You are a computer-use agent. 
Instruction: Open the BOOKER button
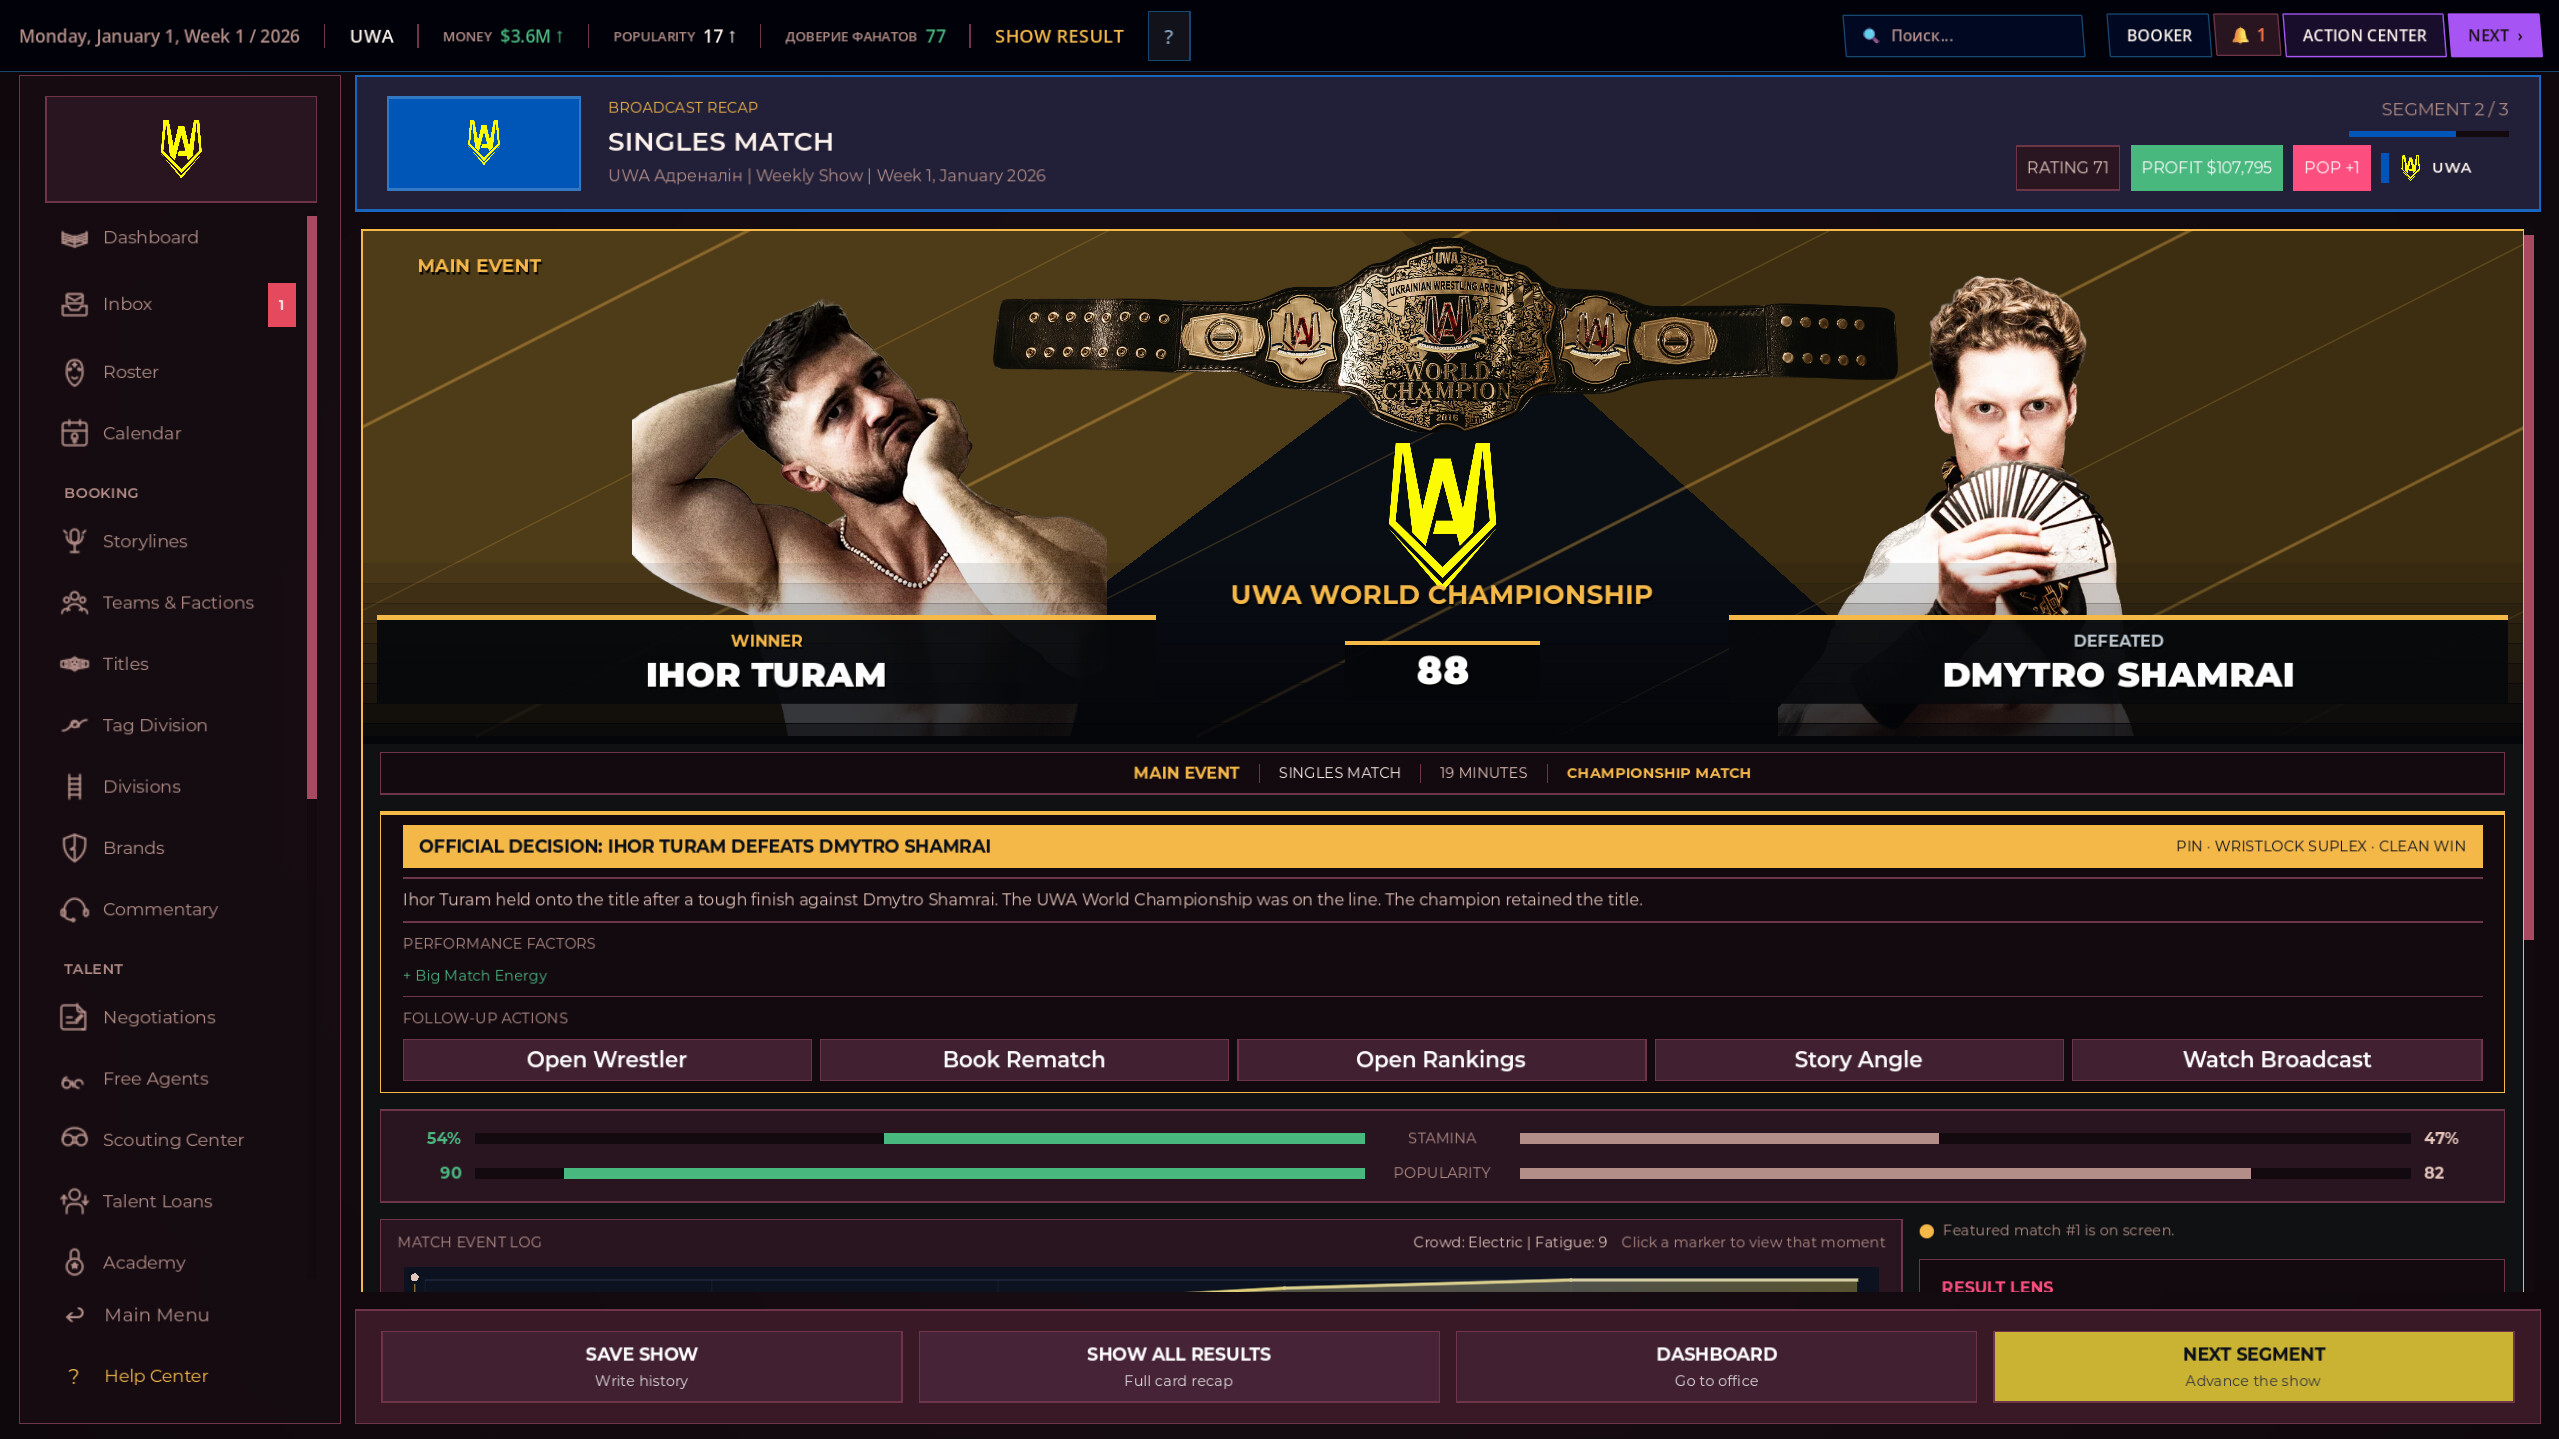pyautogui.click(x=2158, y=36)
